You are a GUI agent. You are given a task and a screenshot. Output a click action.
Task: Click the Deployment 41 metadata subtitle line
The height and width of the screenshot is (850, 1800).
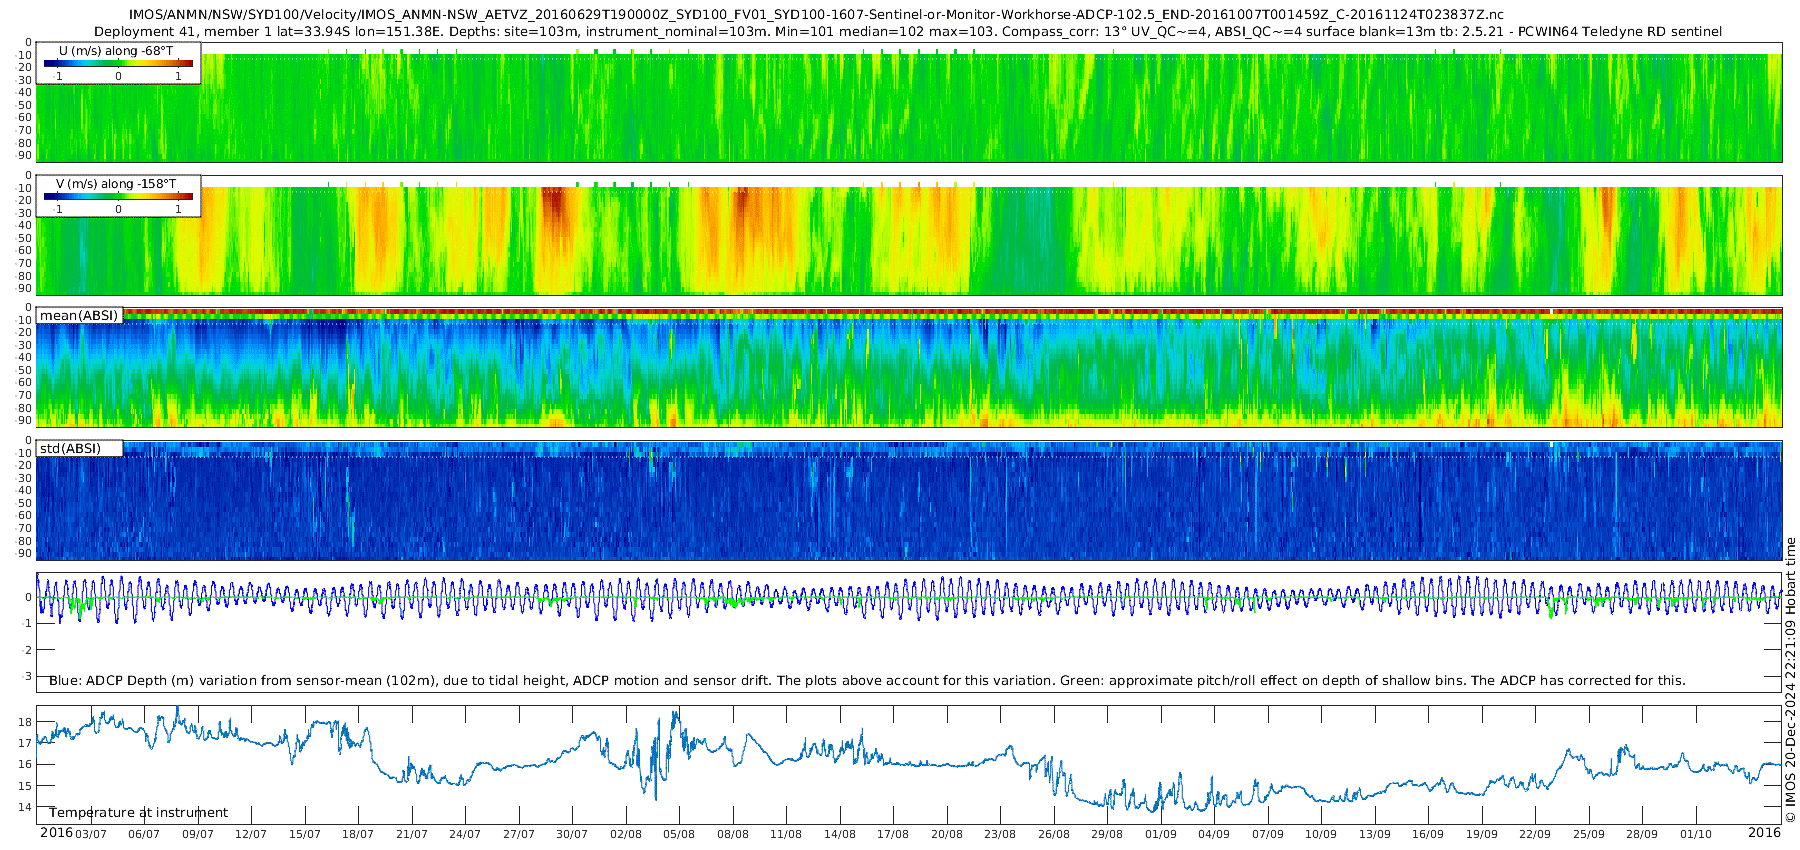[908, 32]
